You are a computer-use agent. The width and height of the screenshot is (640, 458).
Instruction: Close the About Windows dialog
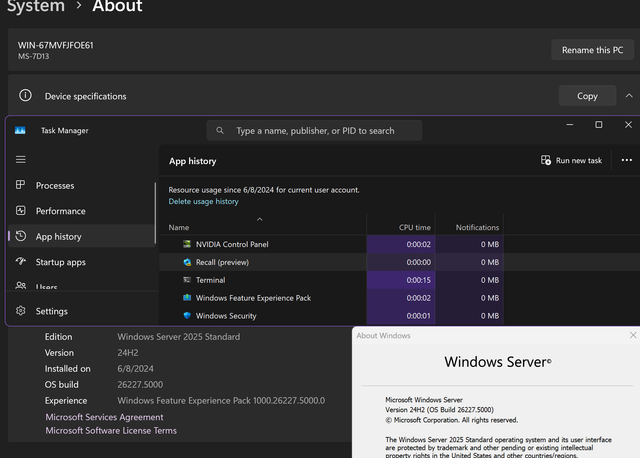click(633, 335)
